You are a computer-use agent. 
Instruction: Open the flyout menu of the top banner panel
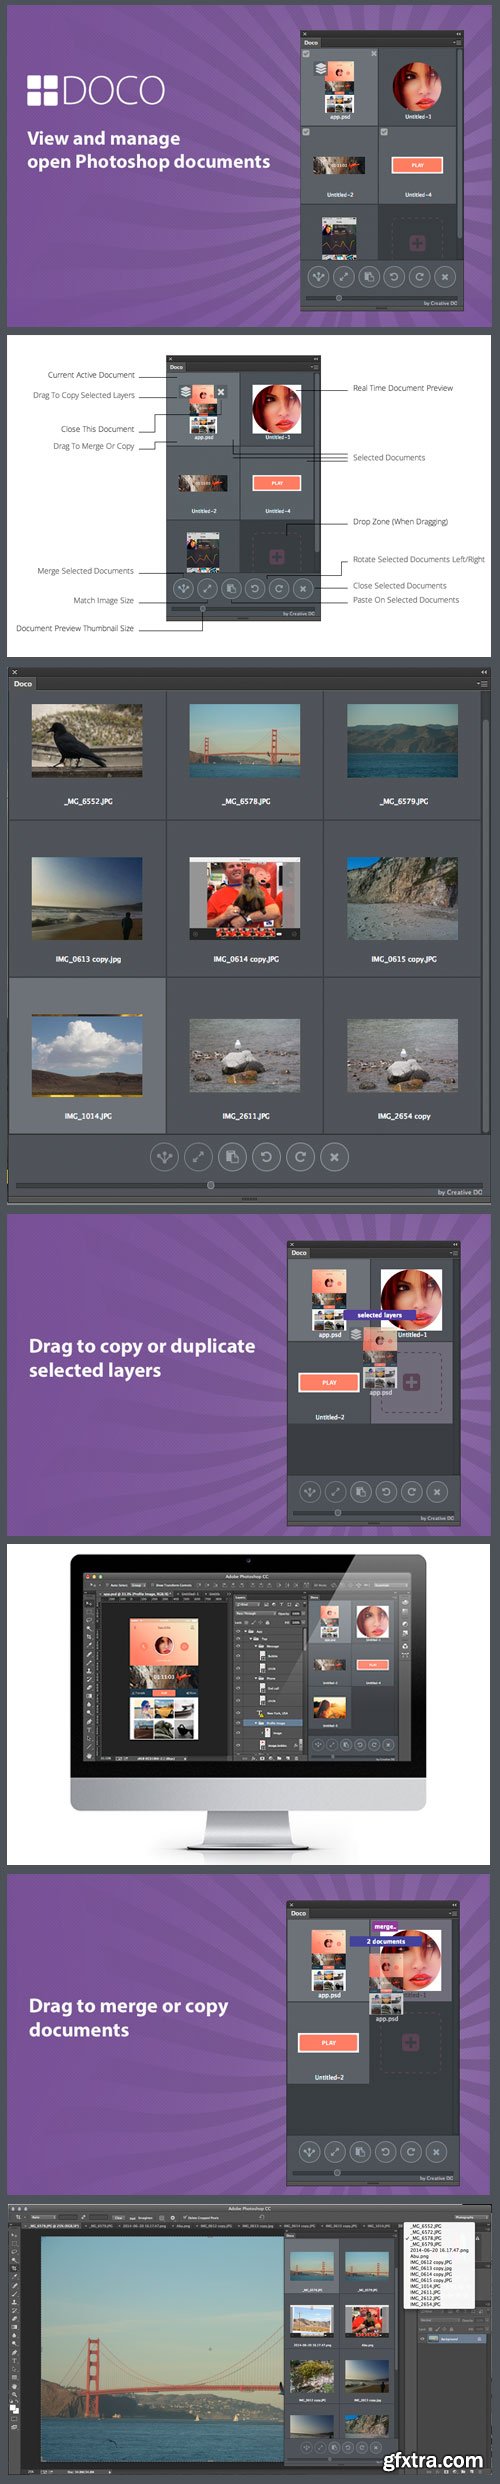click(x=457, y=43)
